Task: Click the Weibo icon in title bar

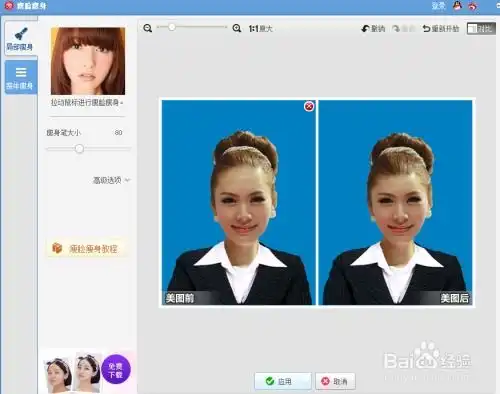Action: coord(472,6)
